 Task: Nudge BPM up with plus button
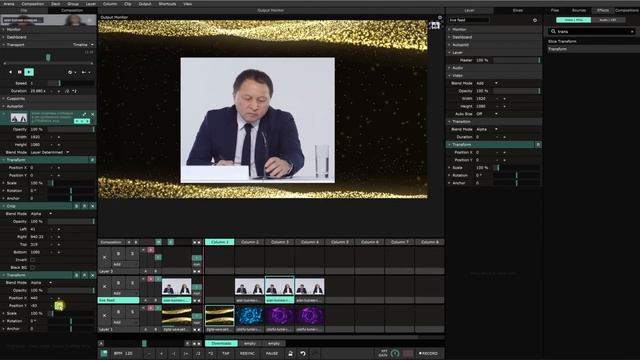tap(161, 353)
